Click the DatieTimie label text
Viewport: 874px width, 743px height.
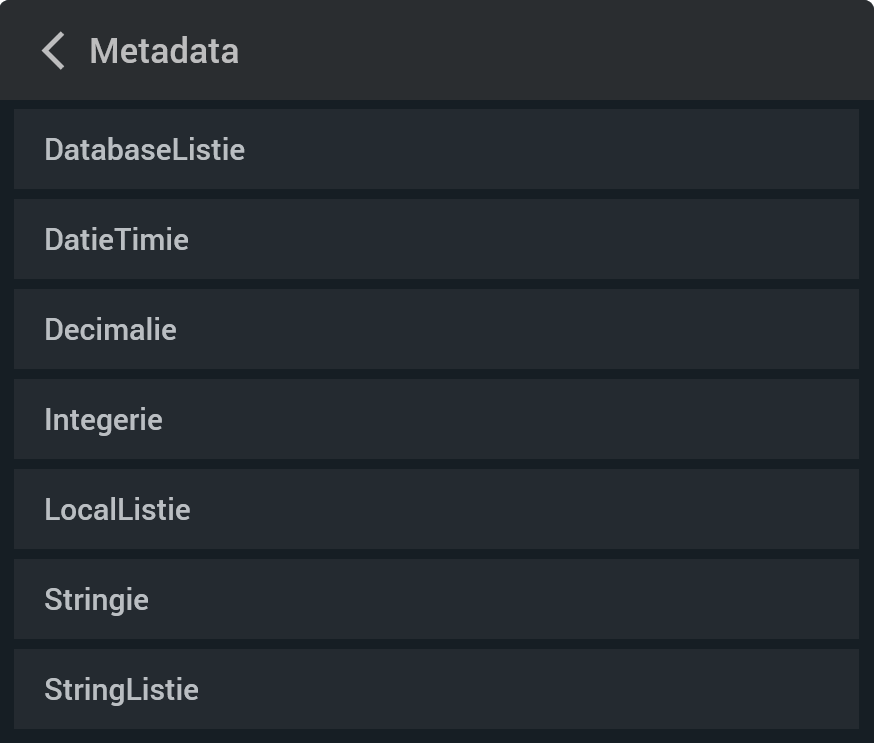(x=116, y=240)
